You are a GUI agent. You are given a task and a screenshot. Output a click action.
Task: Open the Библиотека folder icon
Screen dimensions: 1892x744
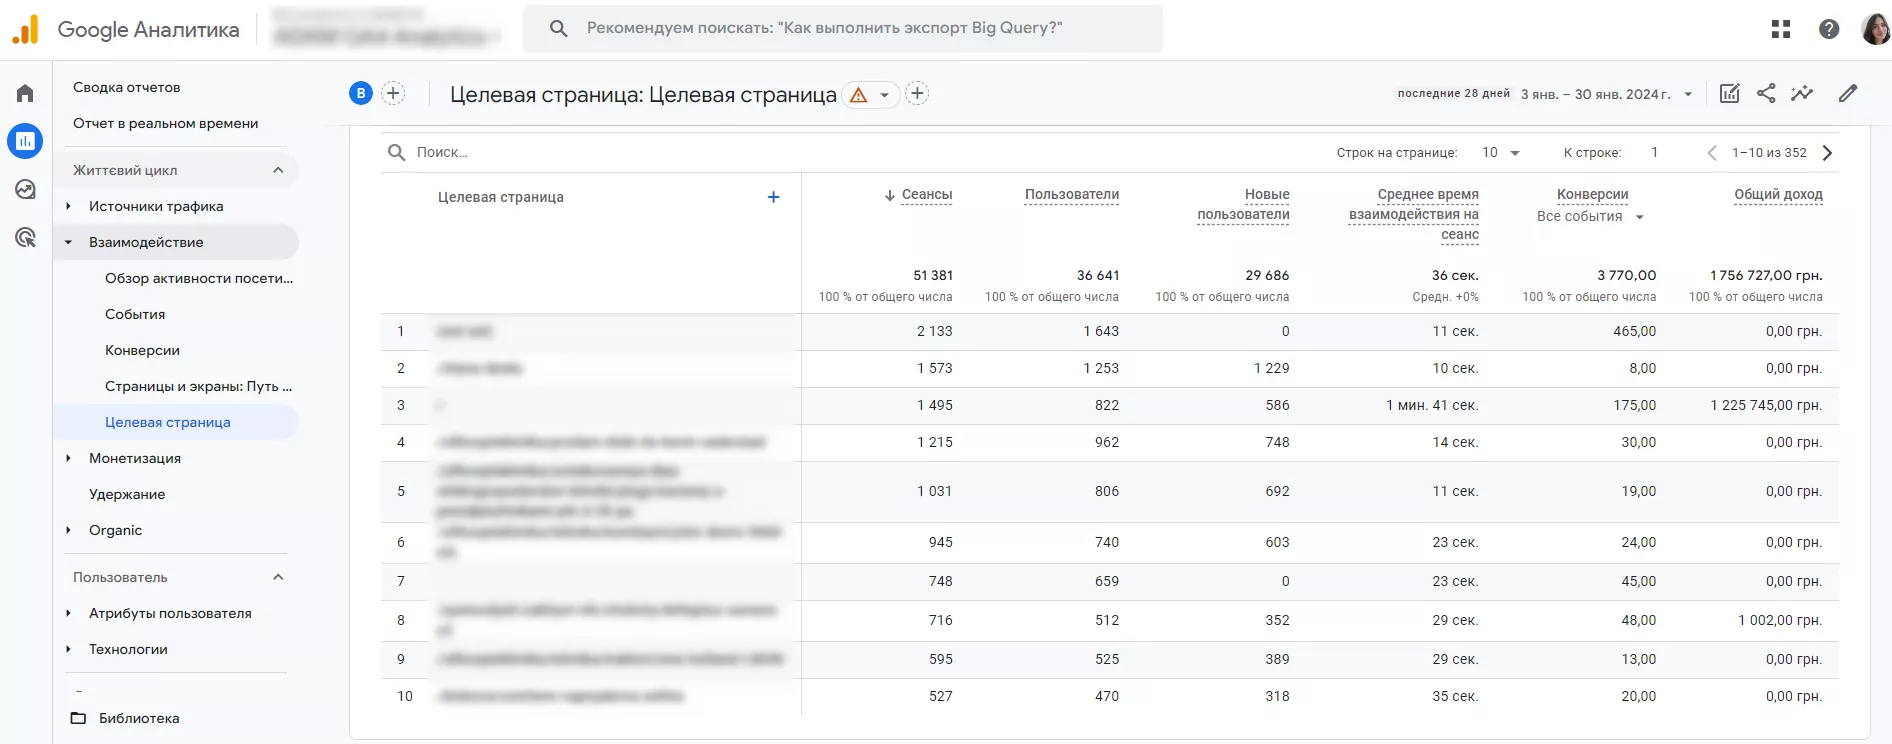coord(78,718)
